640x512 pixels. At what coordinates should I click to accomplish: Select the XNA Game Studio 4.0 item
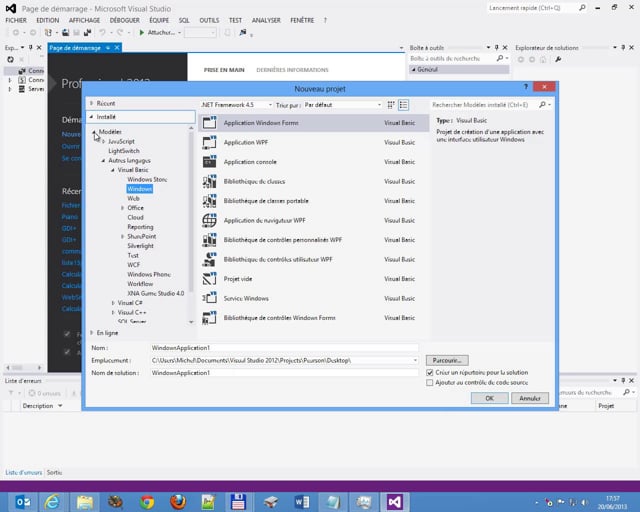point(156,293)
